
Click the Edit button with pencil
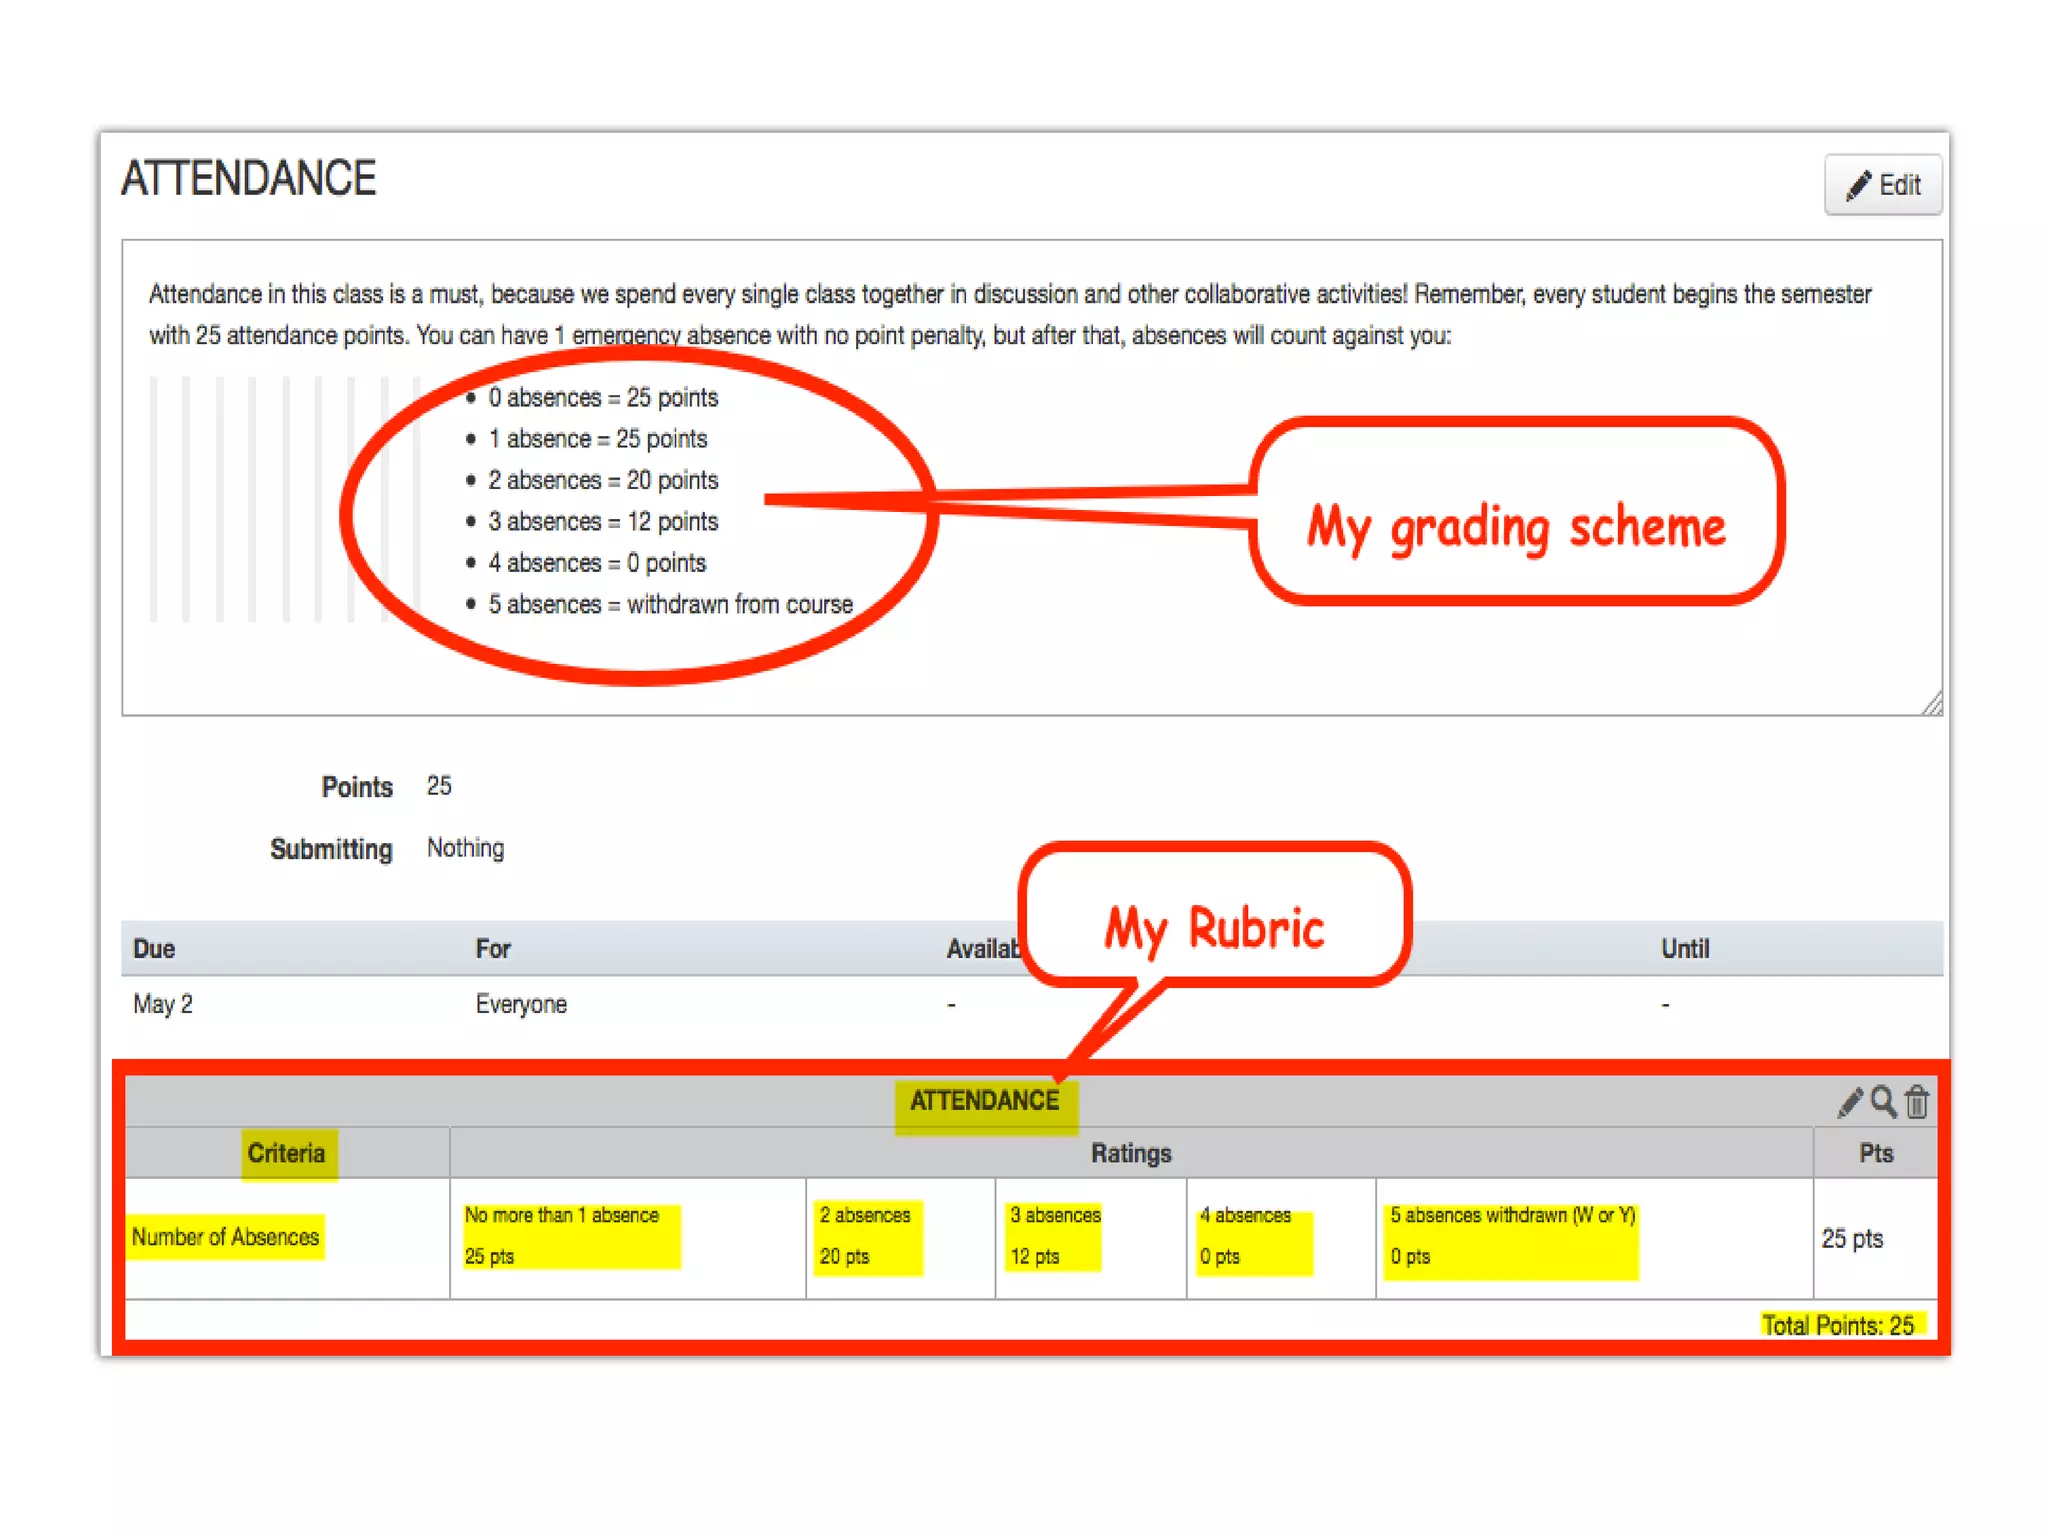pyautogui.click(x=1882, y=185)
